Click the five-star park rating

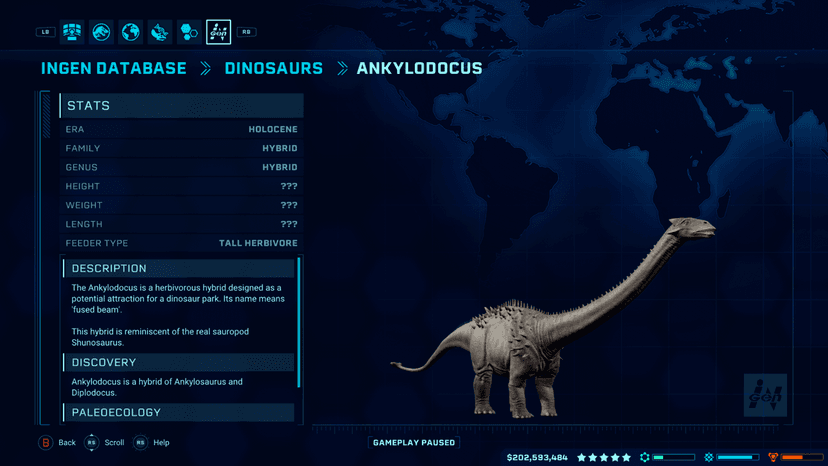604,458
